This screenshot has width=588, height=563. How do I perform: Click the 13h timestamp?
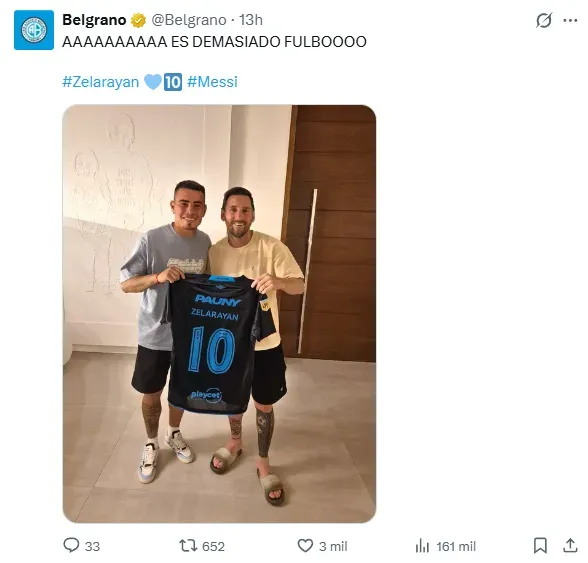(x=251, y=20)
